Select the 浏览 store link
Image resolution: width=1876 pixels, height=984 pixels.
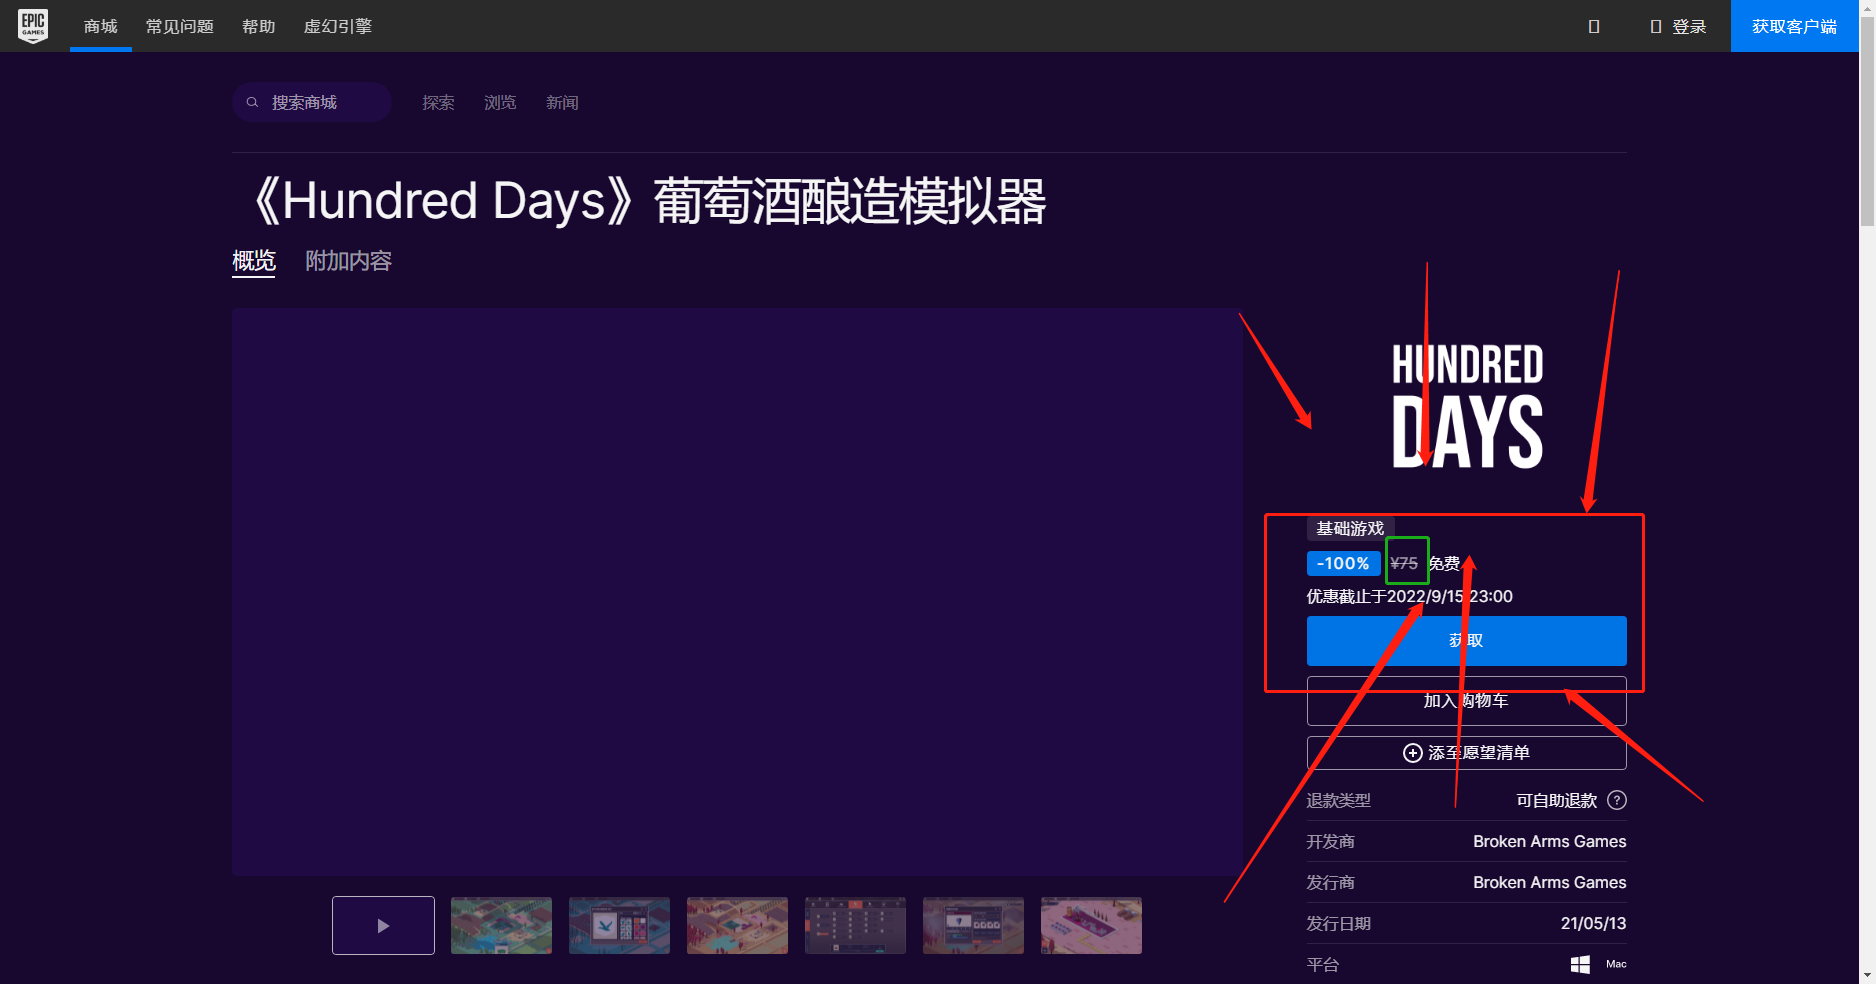pyautogui.click(x=500, y=102)
